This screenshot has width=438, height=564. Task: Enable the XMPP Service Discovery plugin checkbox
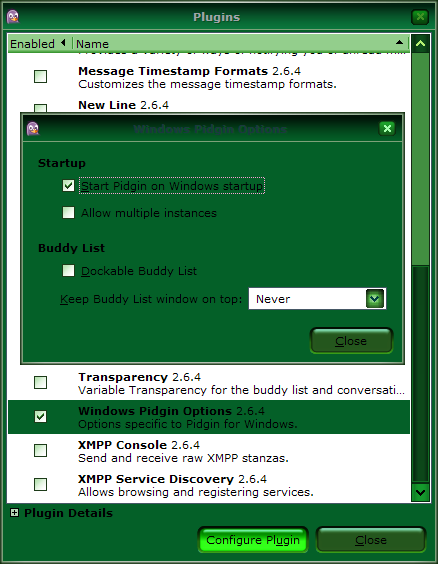(40, 484)
